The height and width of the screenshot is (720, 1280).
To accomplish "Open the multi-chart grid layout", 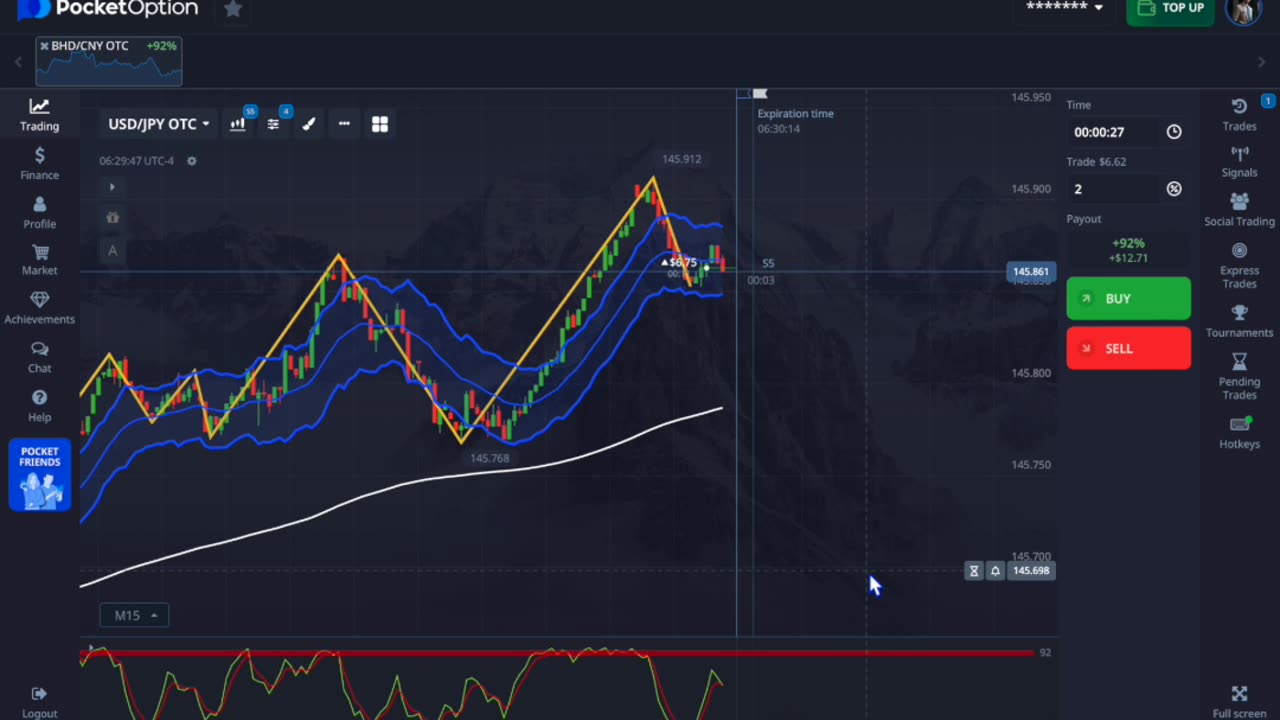I will pos(380,124).
